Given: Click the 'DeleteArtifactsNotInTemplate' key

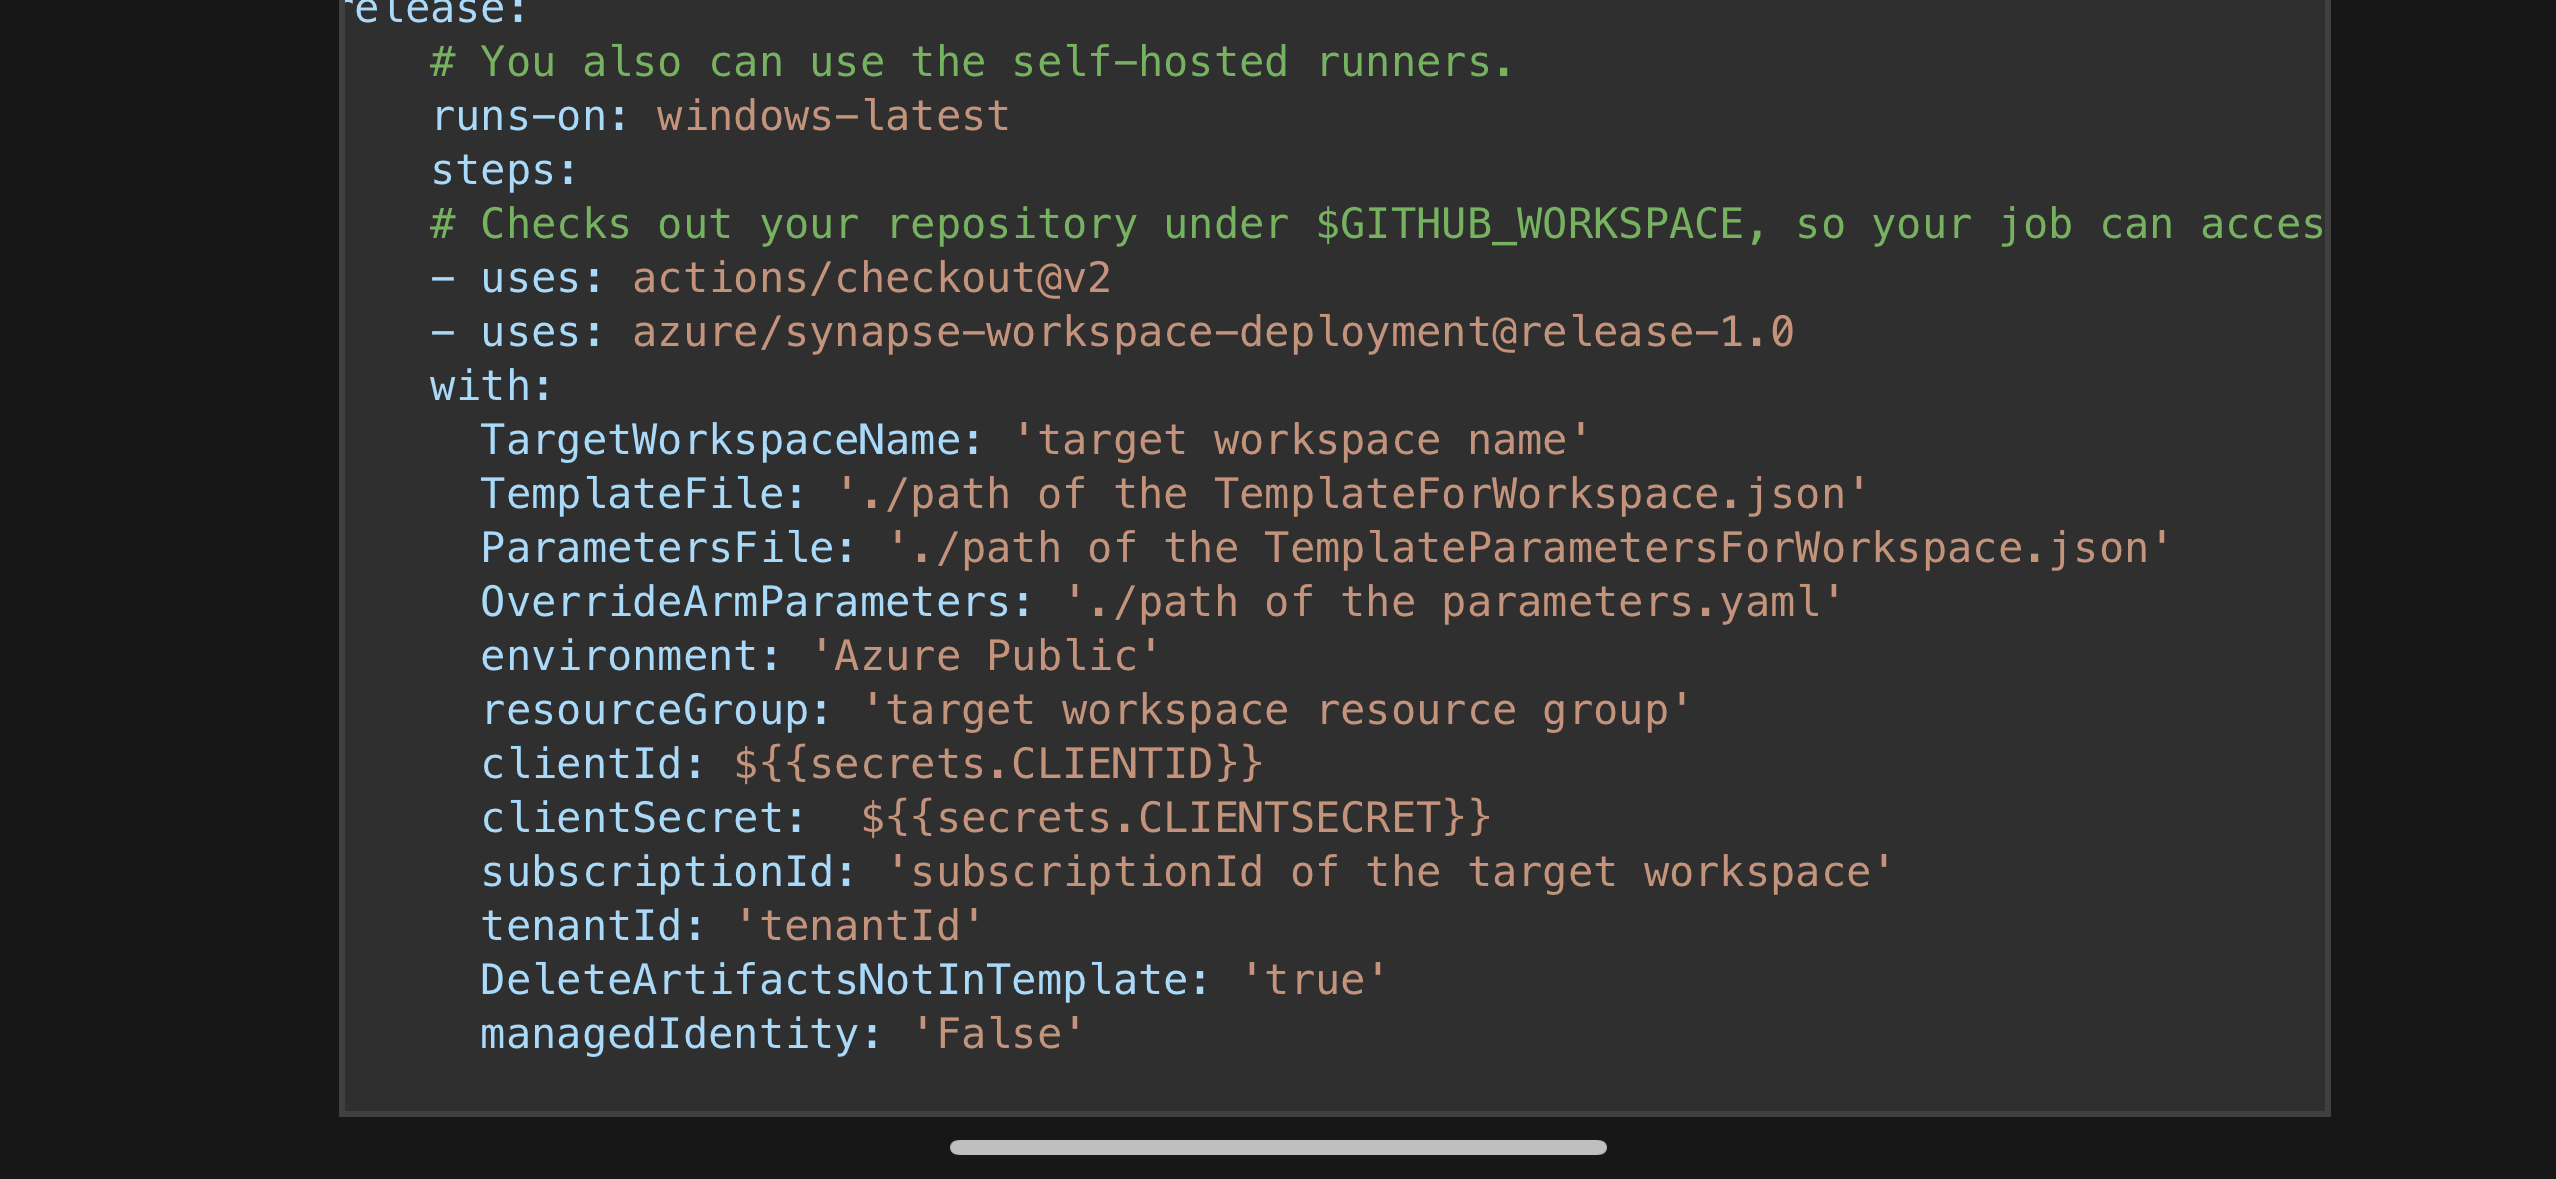Looking at the screenshot, I should (835, 980).
